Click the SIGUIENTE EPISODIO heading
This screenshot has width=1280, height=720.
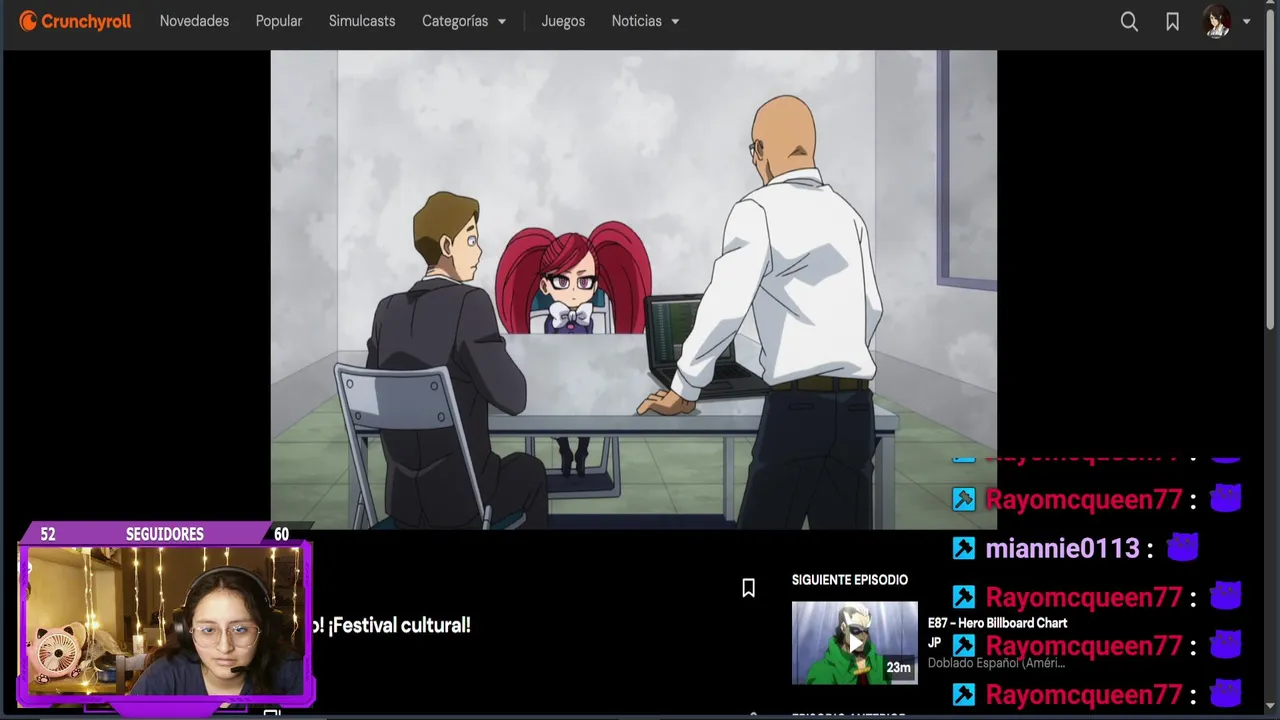point(850,580)
